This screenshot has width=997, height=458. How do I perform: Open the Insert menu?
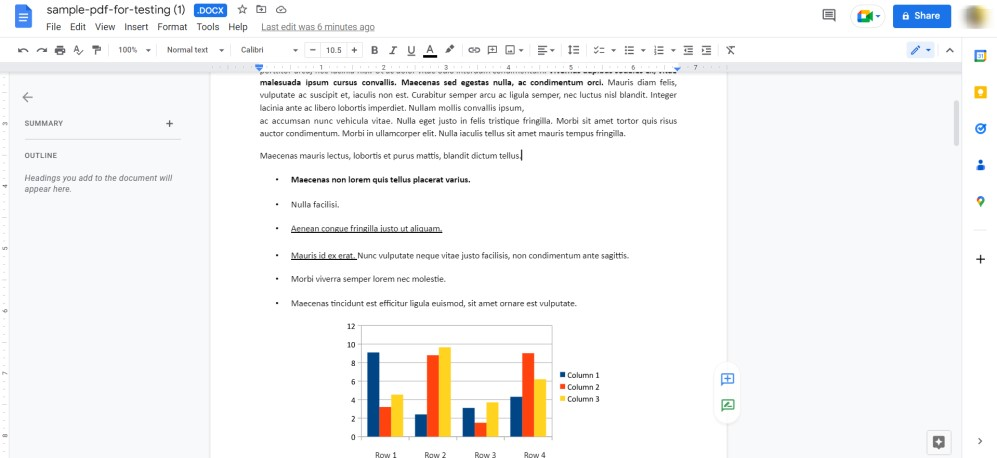coord(136,27)
